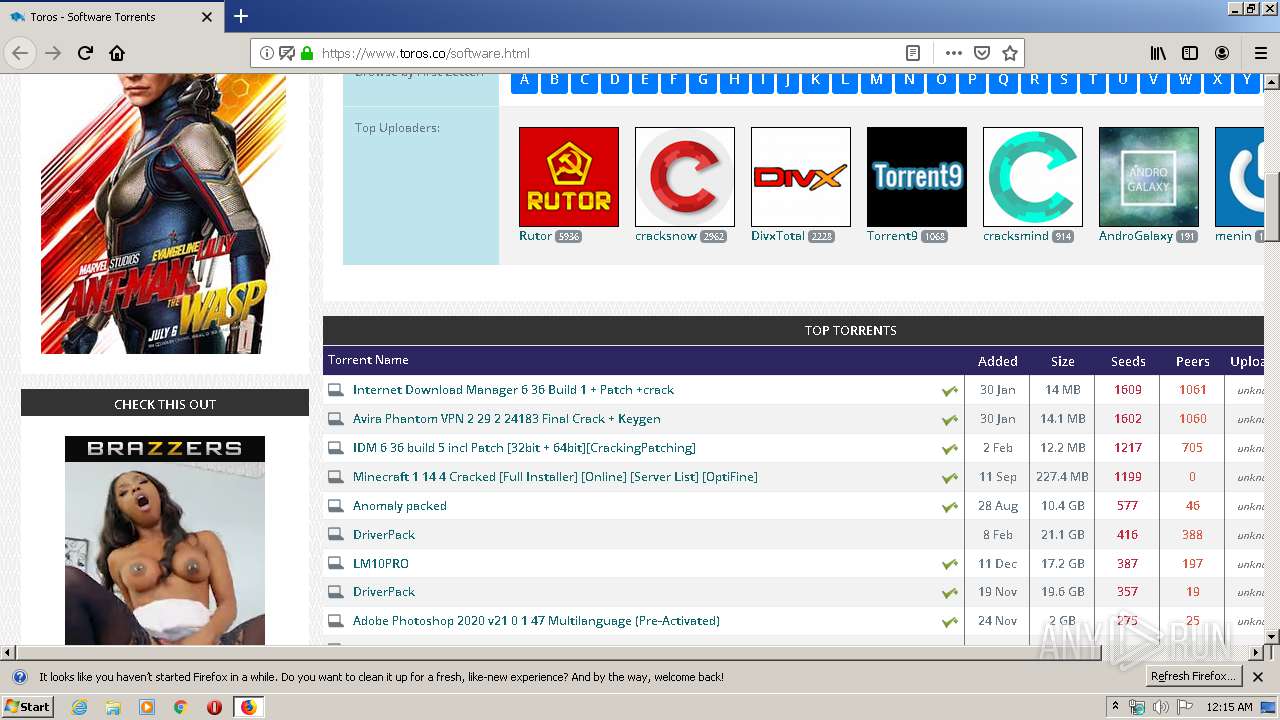Sort by the Size column header
This screenshot has height=720, width=1280.
1062,361
